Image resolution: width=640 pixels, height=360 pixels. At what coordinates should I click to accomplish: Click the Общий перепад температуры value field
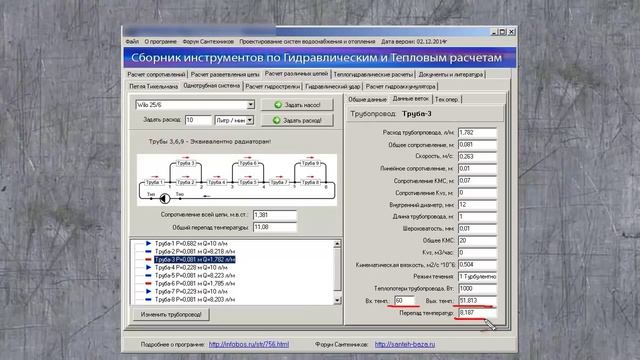(275, 227)
